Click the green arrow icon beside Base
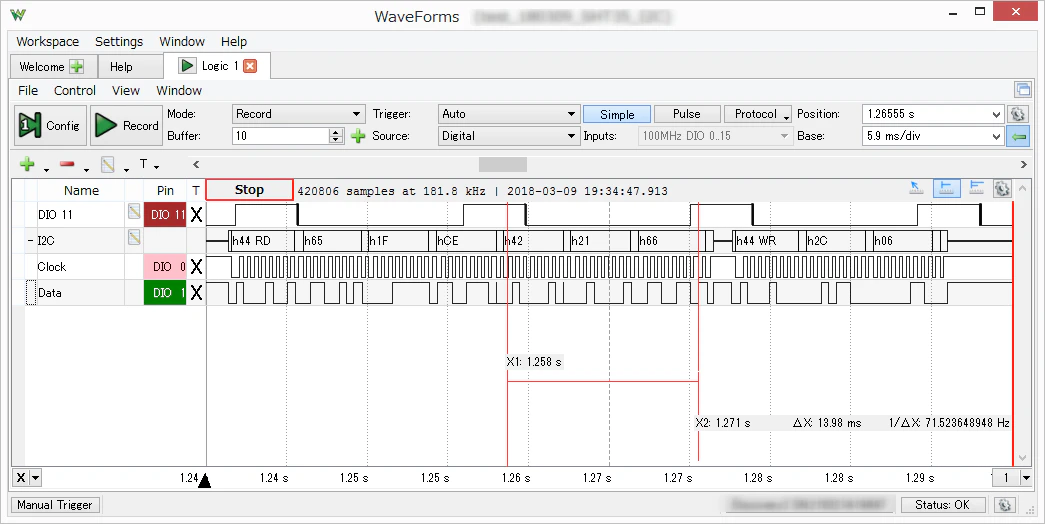 pos(1019,136)
